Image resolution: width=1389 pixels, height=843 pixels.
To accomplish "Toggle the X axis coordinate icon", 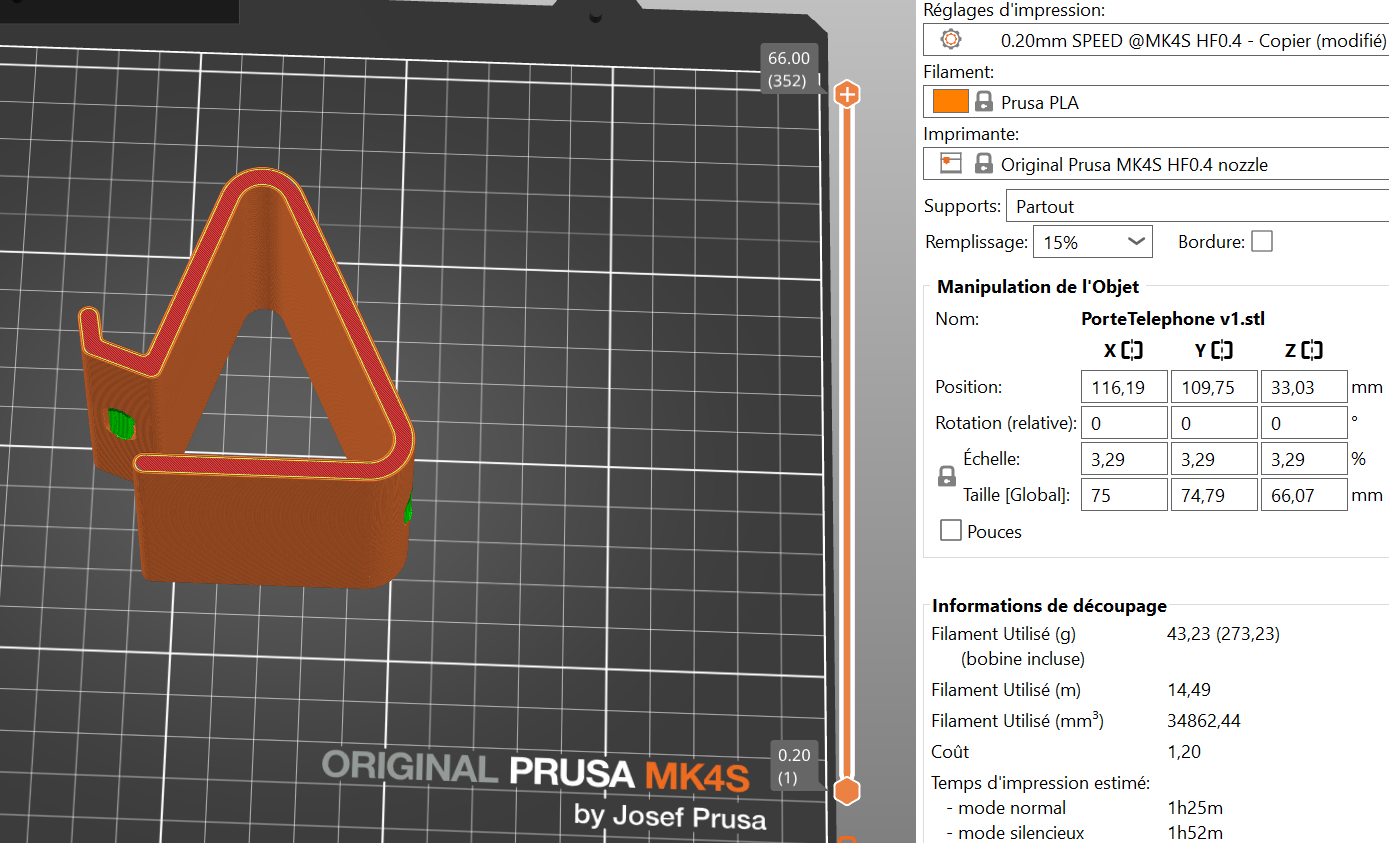I will point(1132,351).
